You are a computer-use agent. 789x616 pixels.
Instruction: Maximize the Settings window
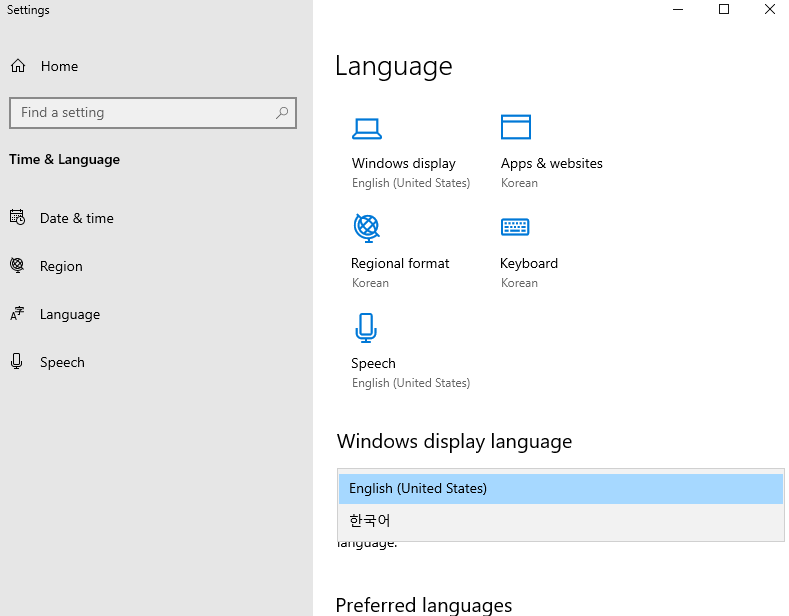point(724,9)
